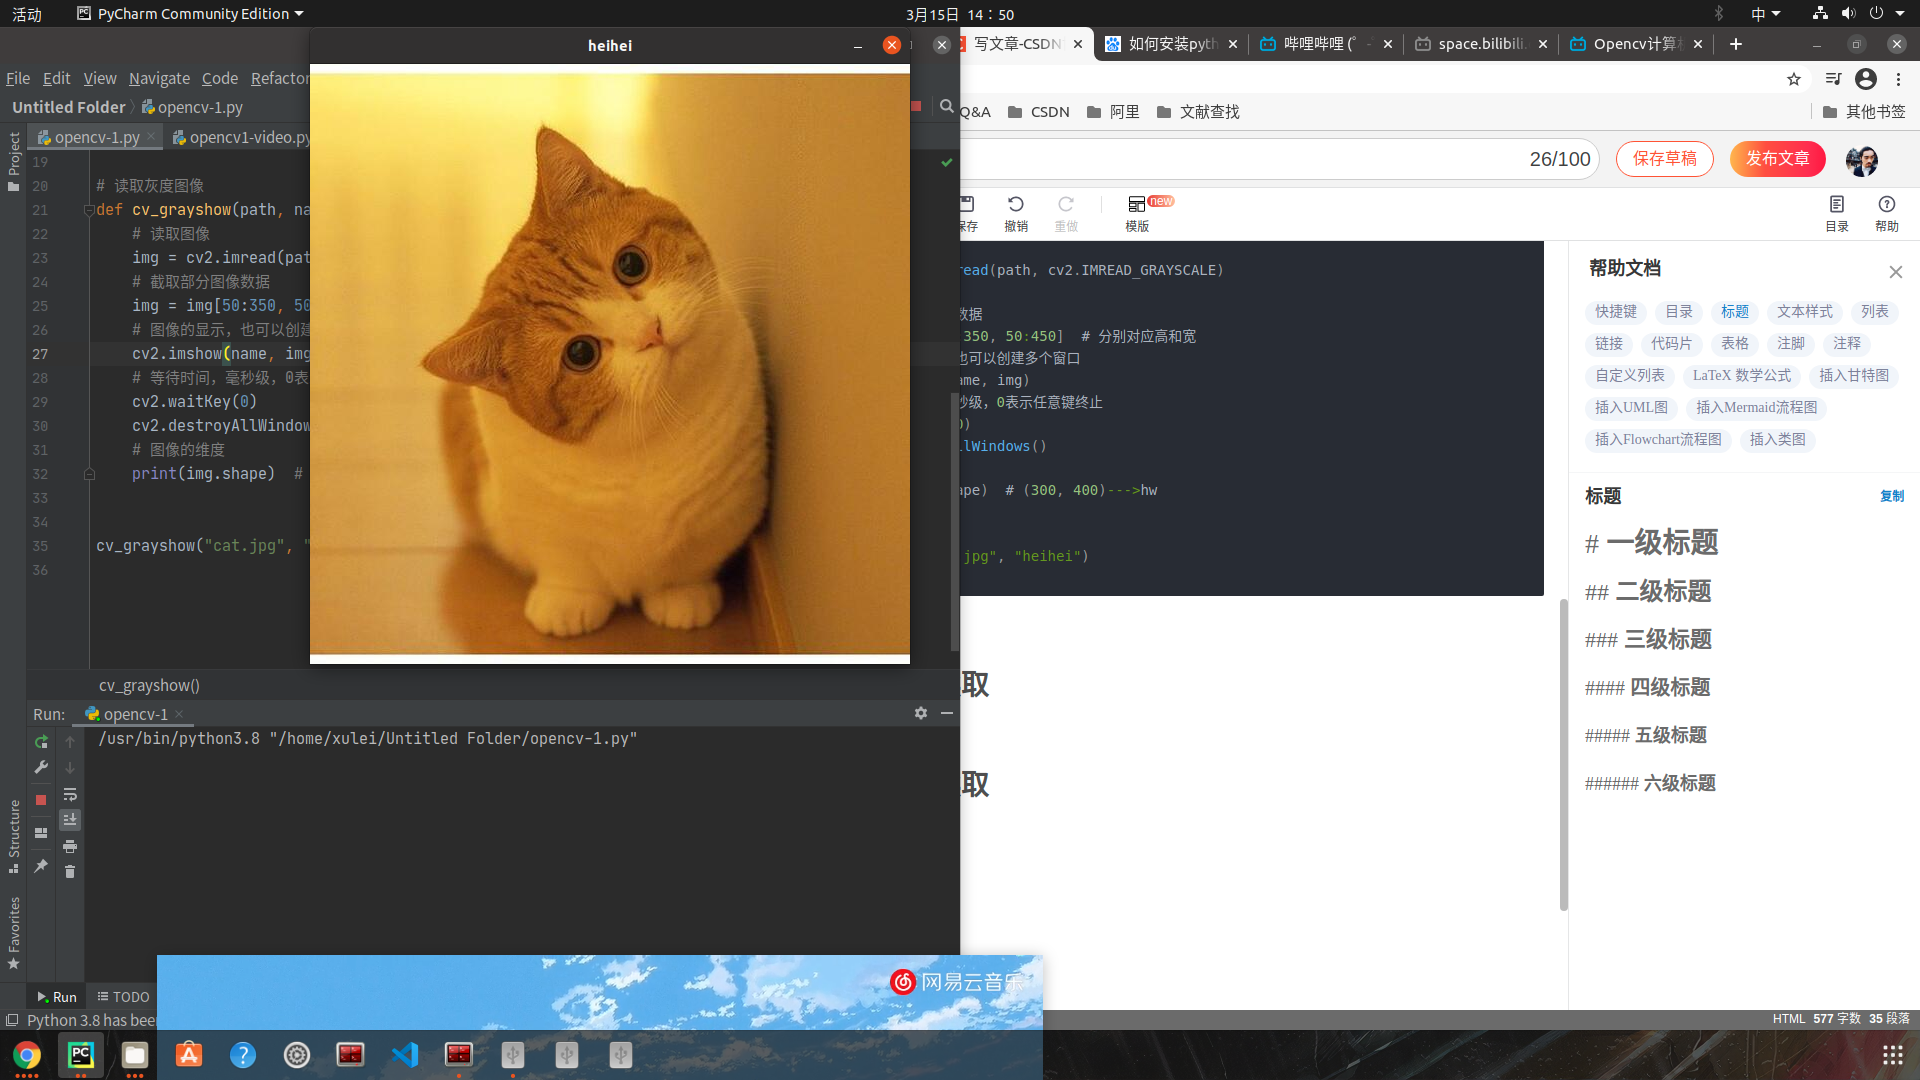Open Chrome media control icon
This screenshot has width=1920, height=1080.
pyautogui.click(x=1833, y=79)
